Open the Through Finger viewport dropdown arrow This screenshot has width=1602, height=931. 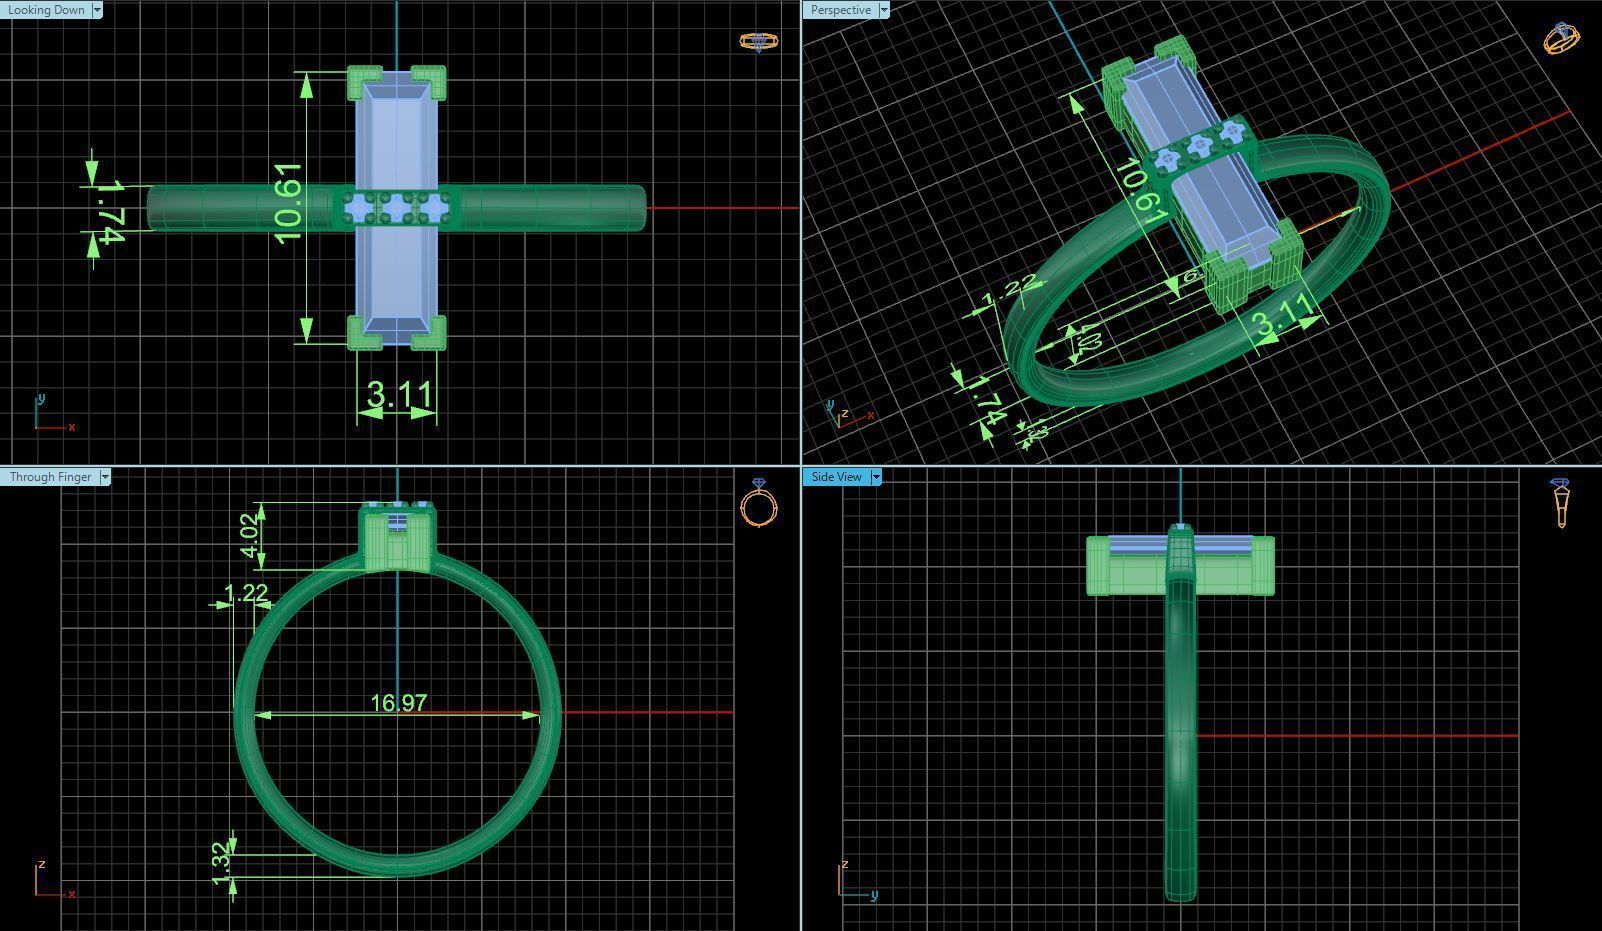coord(105,477)
